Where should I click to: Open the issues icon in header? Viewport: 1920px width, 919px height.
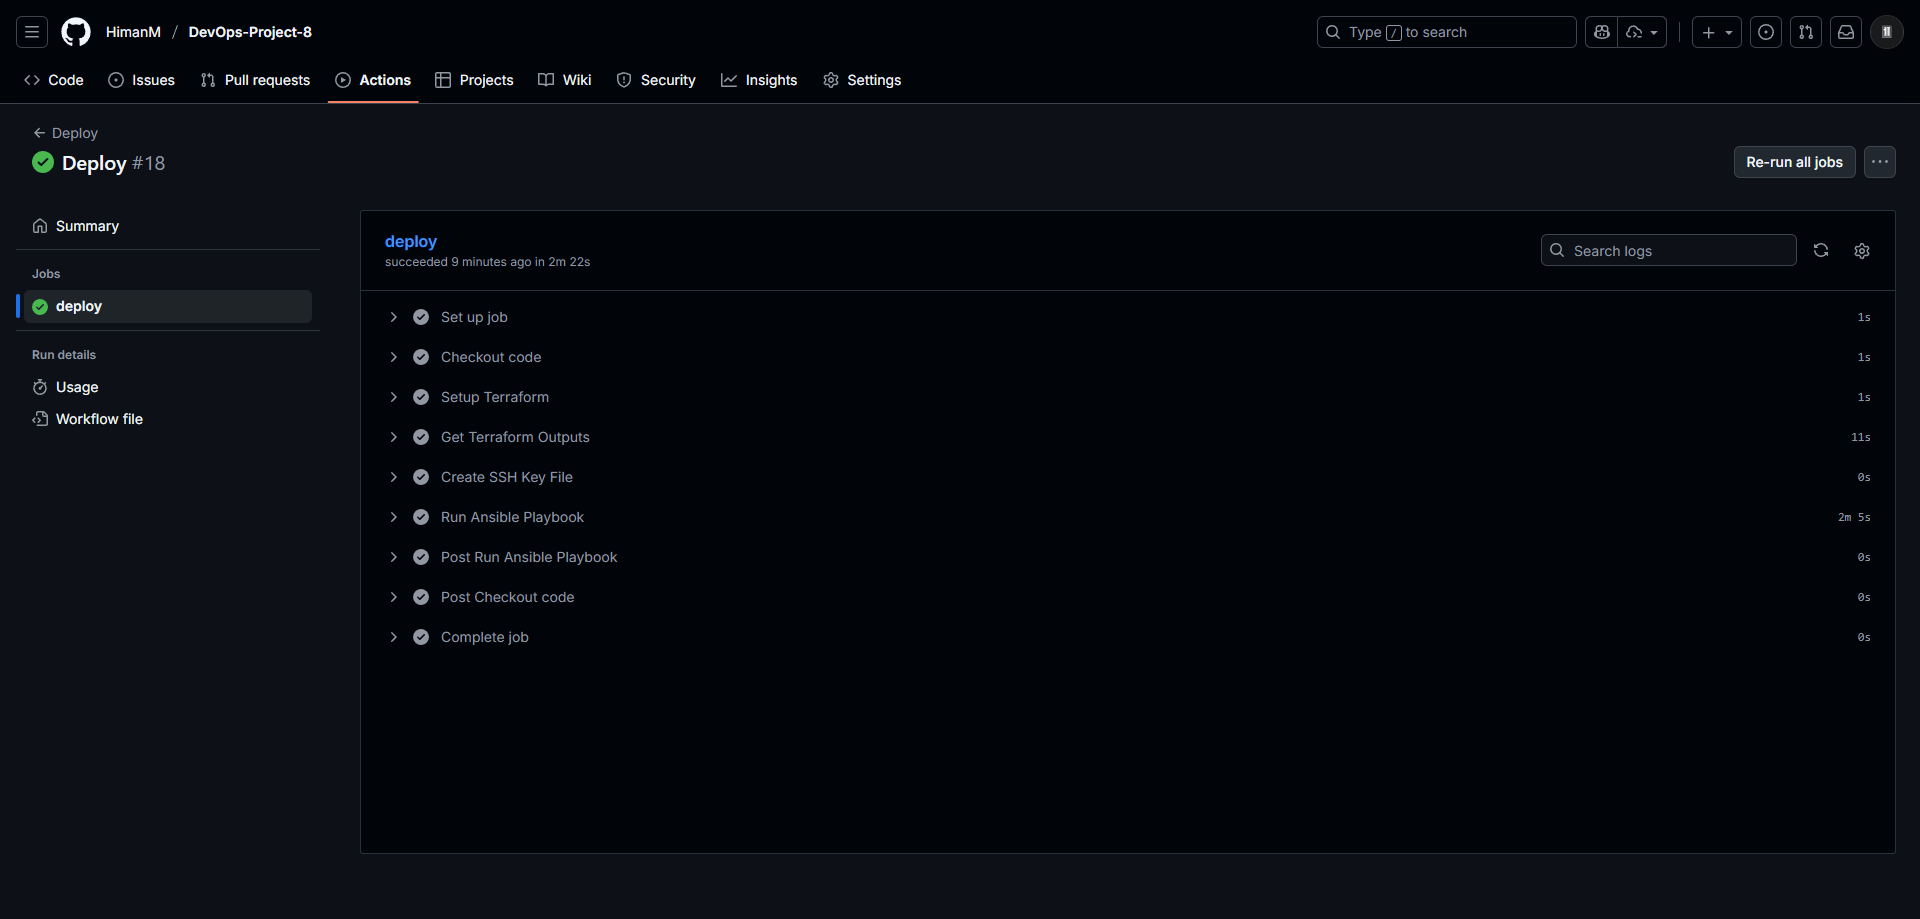(1766, 32)
